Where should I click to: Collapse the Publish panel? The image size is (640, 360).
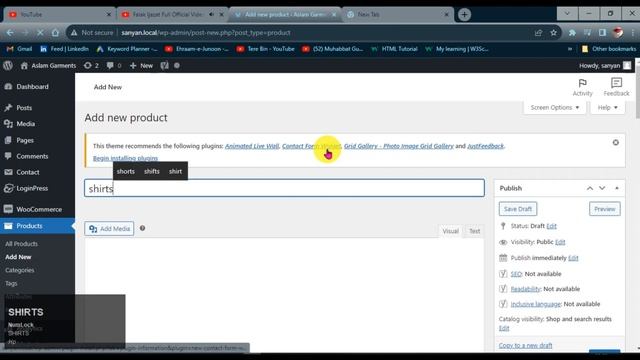(617, 188)
